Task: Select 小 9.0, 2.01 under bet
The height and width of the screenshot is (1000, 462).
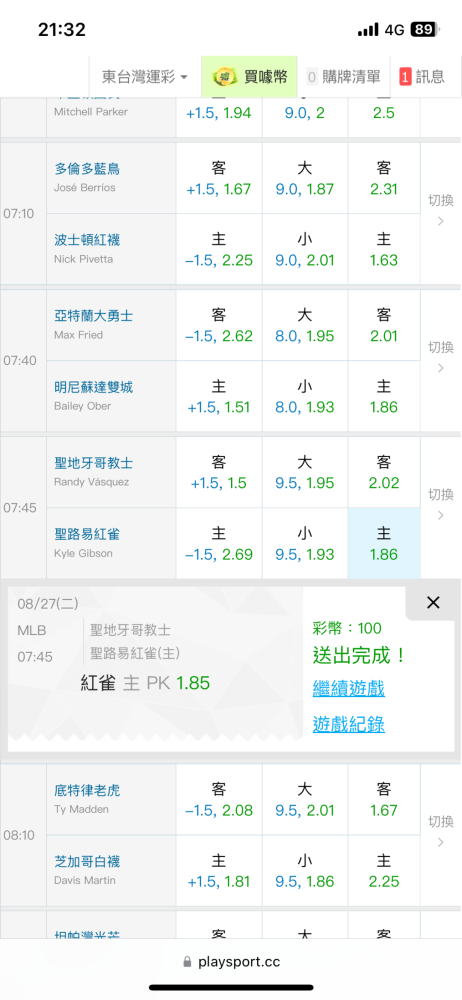Action: pyautogui.click(x=305, y=249)
